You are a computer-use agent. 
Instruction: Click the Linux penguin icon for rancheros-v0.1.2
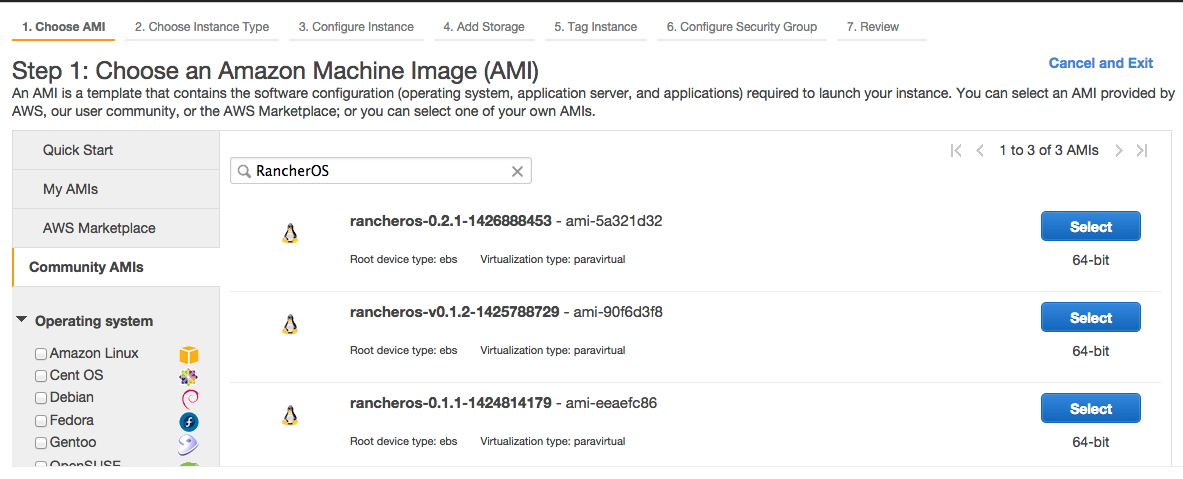point(290,325)
